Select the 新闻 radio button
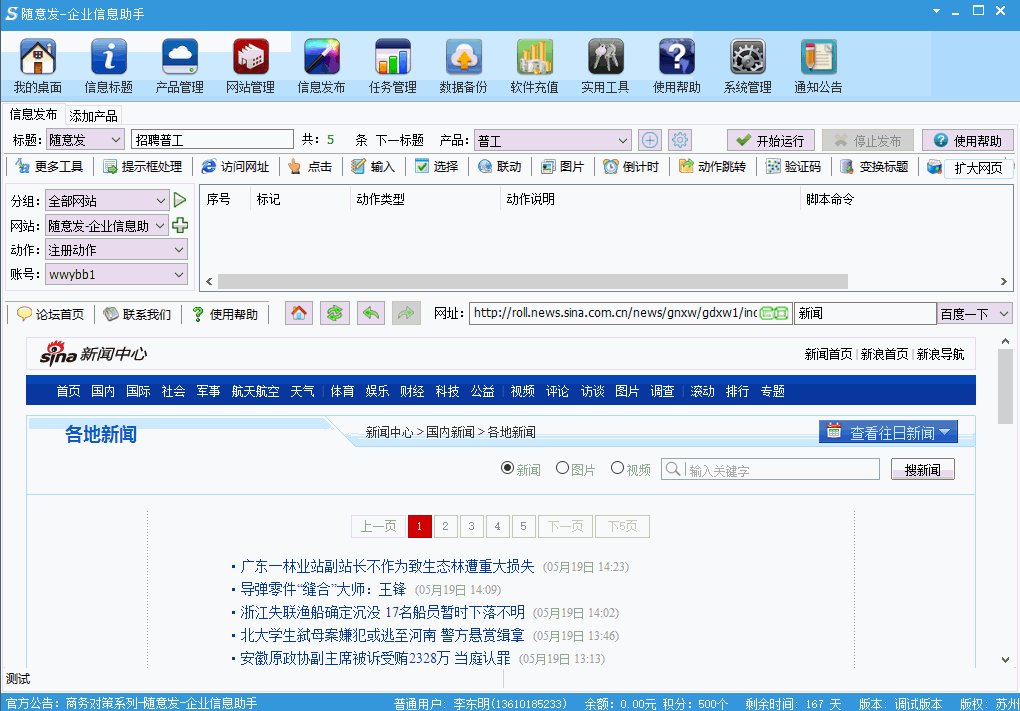Image resolution: width=1020 pixels, height=711 pixels. coord(507,468)
